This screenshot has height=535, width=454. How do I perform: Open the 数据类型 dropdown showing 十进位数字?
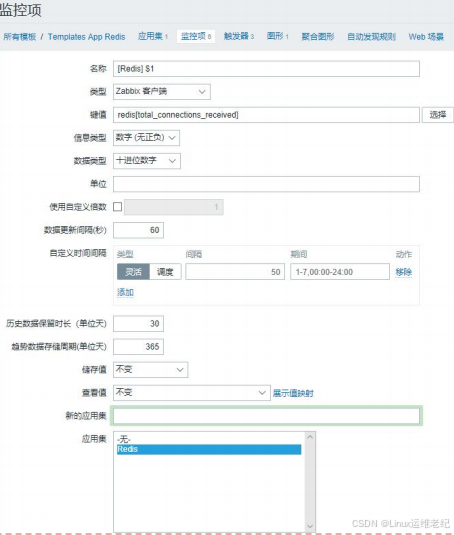point(147,161)
